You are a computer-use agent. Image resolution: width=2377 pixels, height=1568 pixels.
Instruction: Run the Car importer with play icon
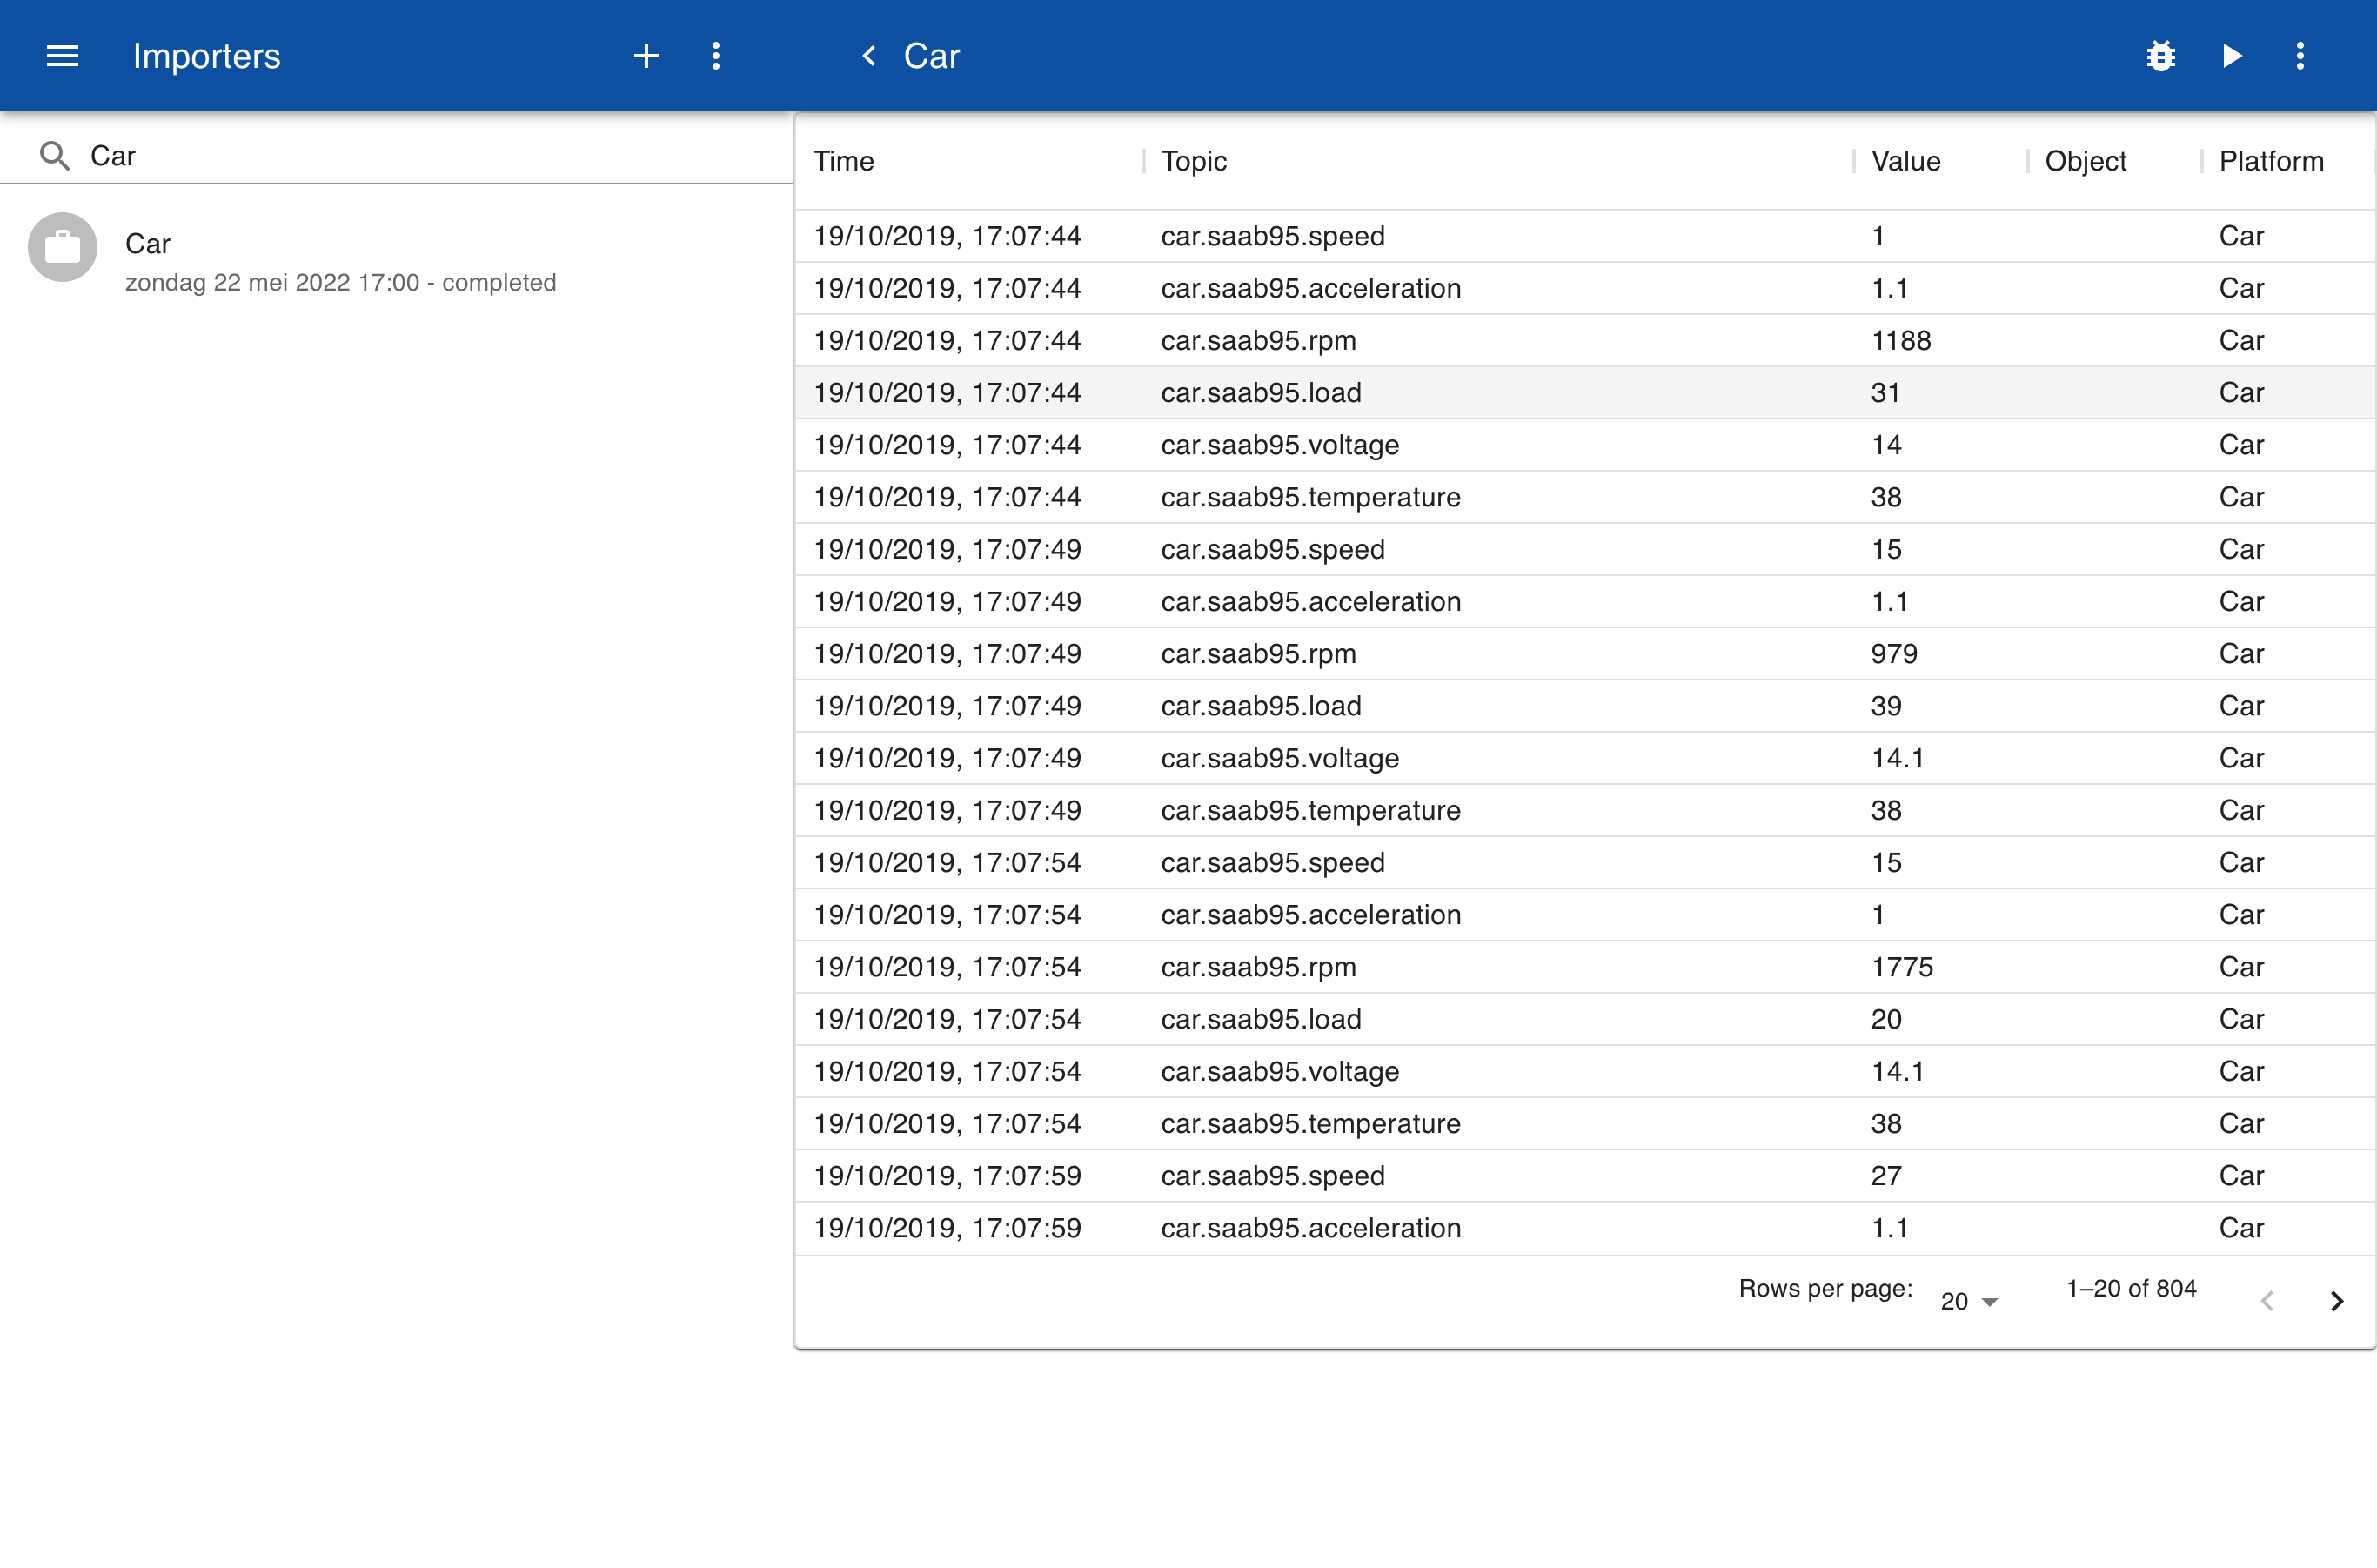click(x=2232, y=56)
